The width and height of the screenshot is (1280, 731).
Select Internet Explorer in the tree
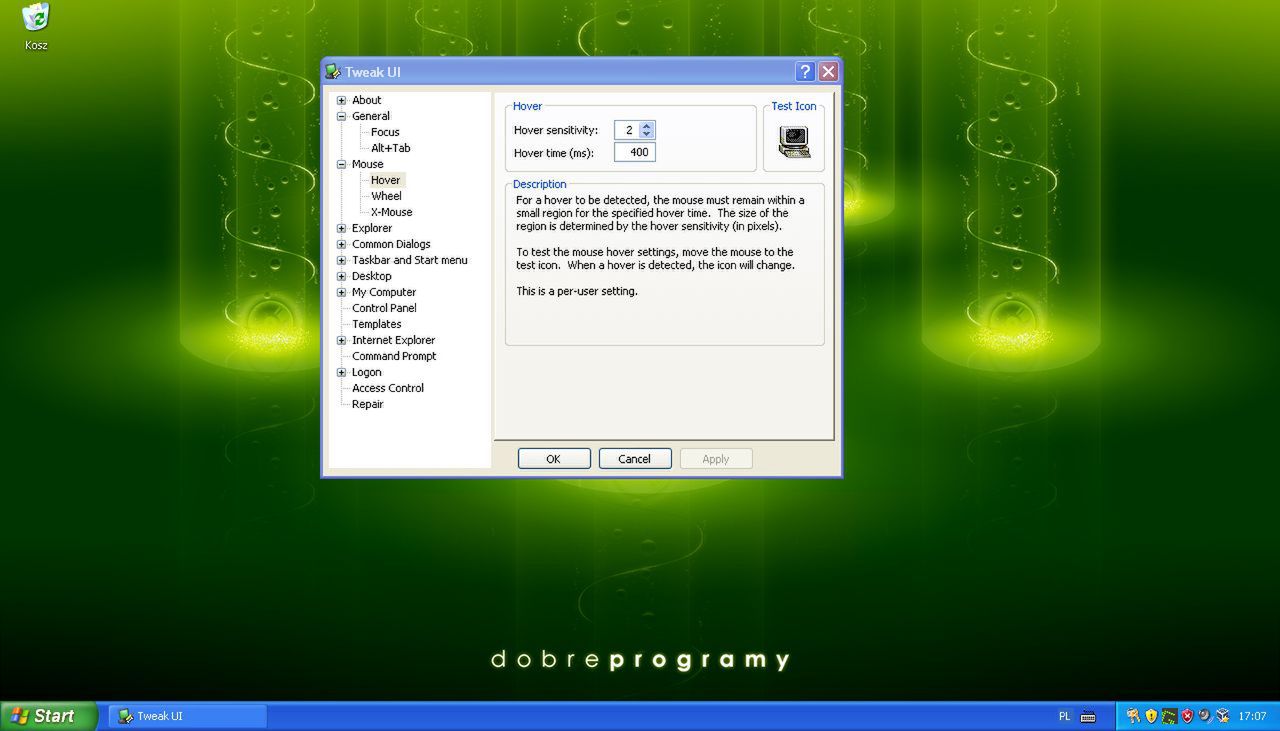[x=394, y=340]
